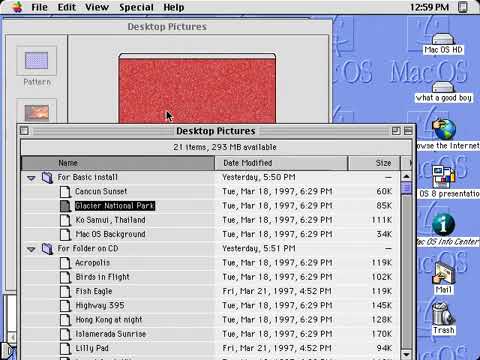Sort the list by Date Modified column

pyautogui.click(x=281, y=163)
